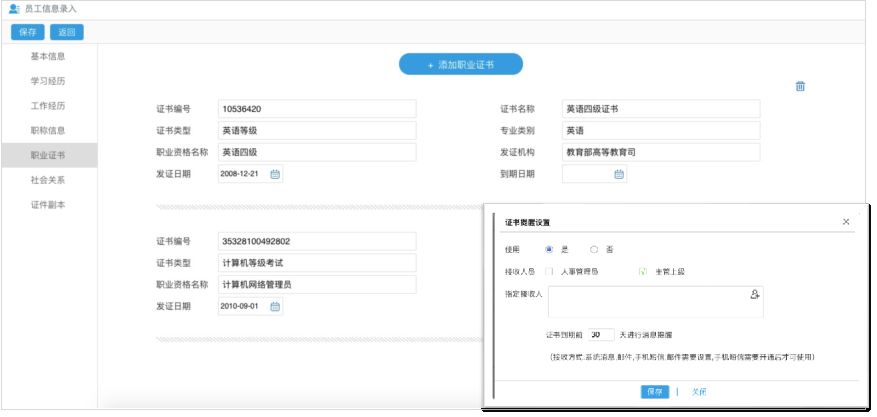Uncheck the 主管上级 checkbox
This screenshot has height=417, width=877.
click(x=643, y=271)
